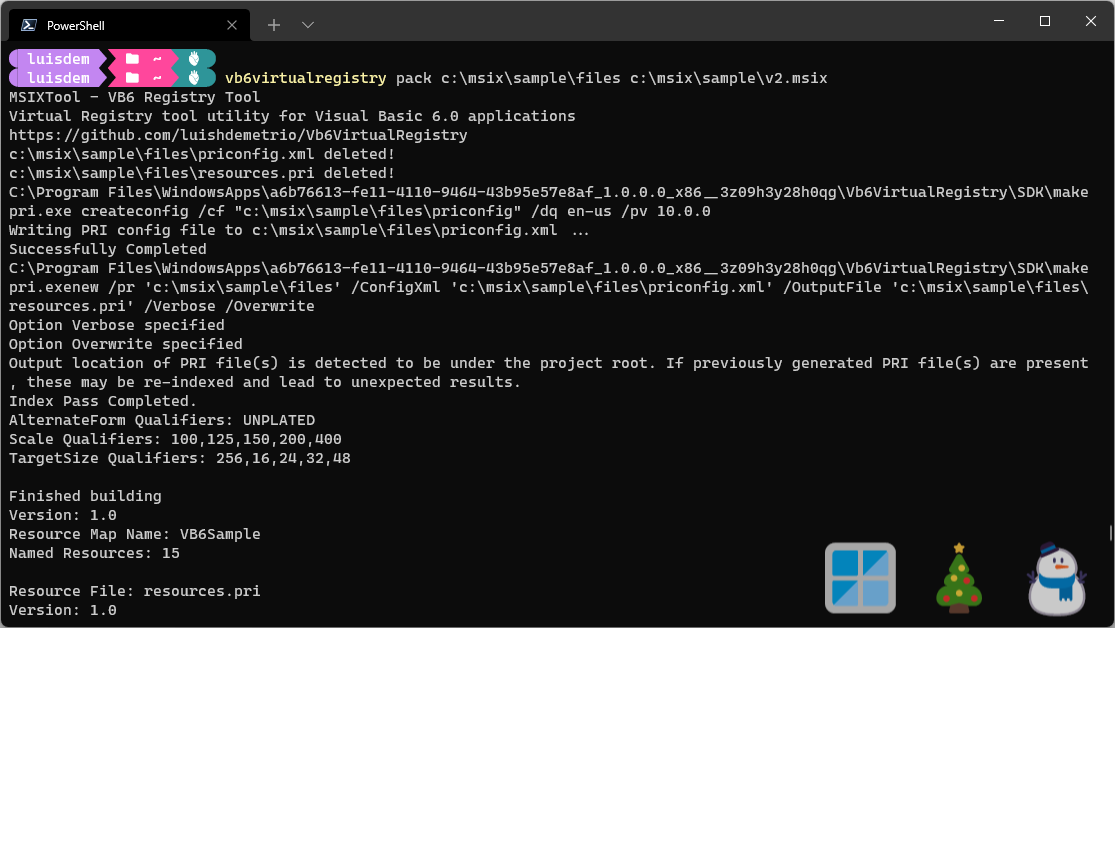Click the folder icon in the command line prompt

click(132, 77)
